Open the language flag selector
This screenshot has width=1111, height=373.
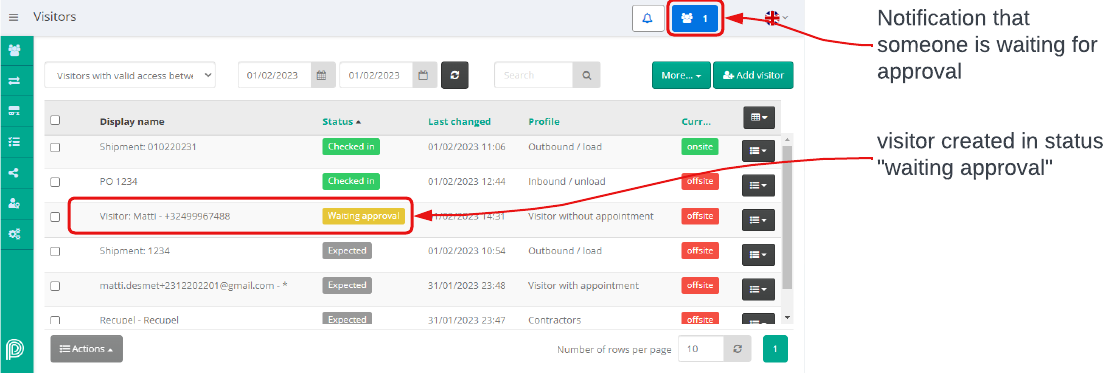pos(777,18)
